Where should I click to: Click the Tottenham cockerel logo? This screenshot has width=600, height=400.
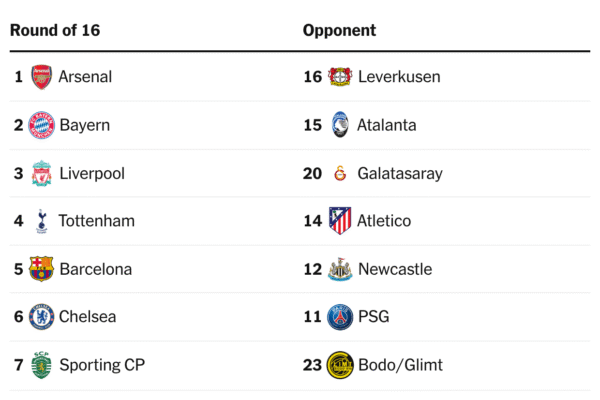click(41, 221)
